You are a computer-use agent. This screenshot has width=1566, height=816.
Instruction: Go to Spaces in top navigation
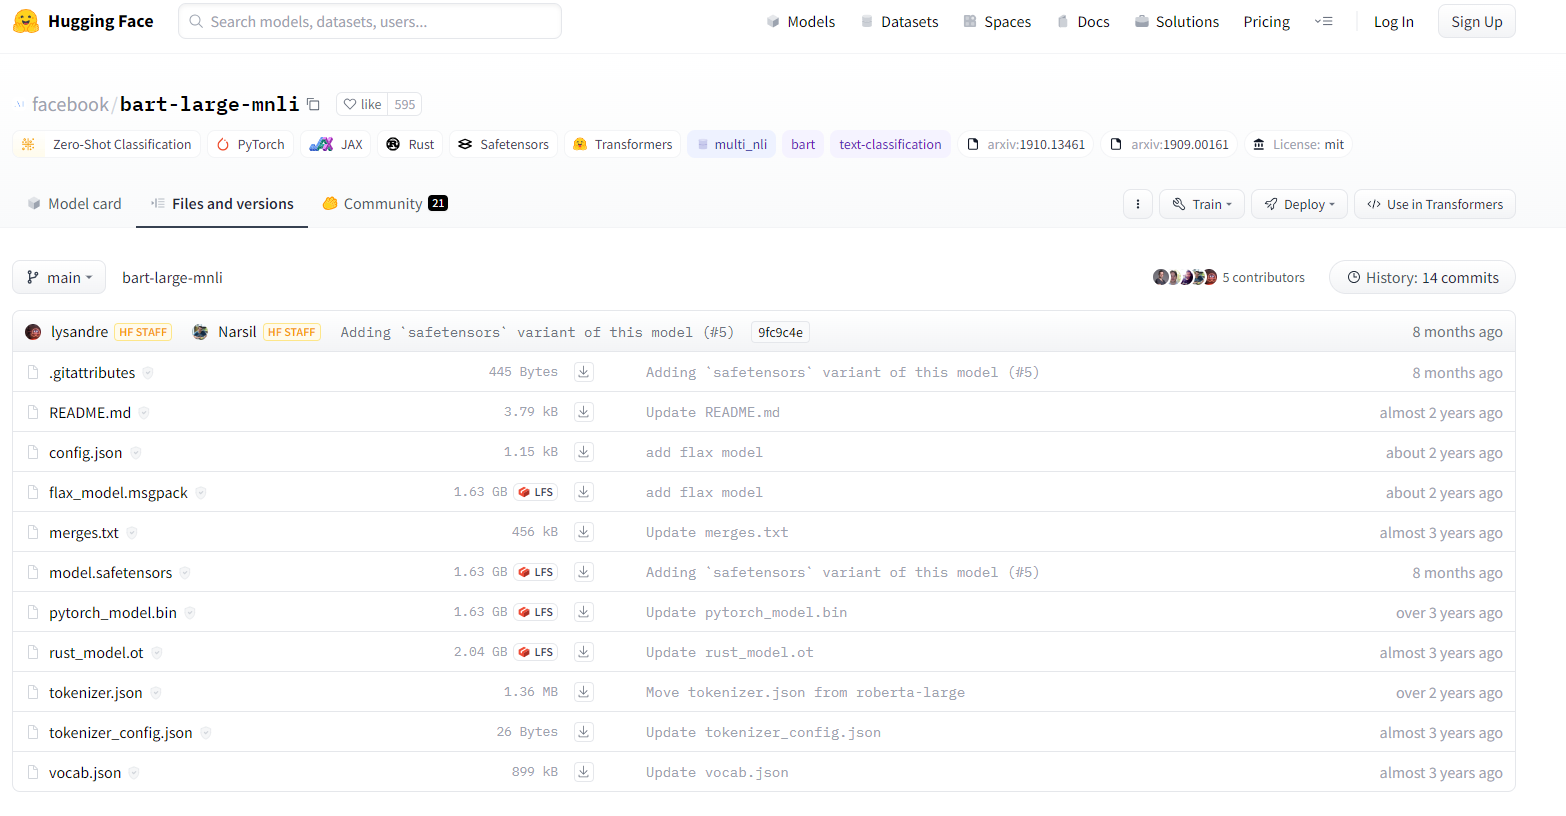997,21
